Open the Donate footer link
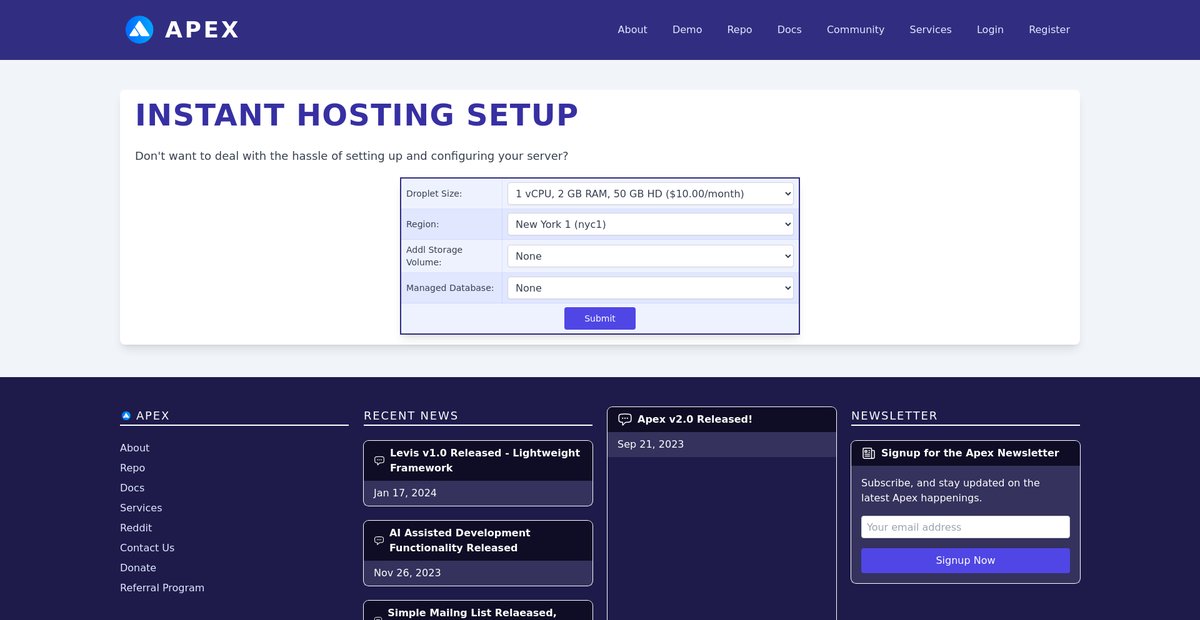 pos(138,568)
